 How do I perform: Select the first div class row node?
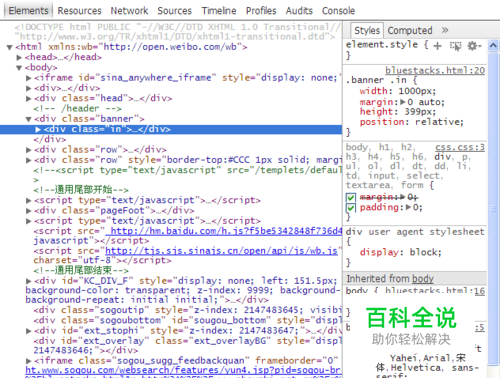[x=100, y=150]
